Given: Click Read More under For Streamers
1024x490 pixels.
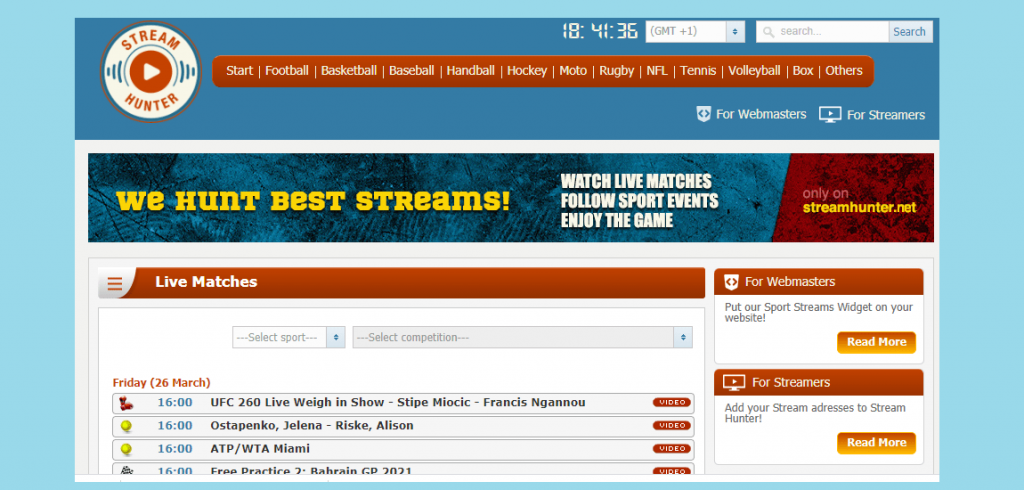Looking at the screenshot, I should [876, 442].
